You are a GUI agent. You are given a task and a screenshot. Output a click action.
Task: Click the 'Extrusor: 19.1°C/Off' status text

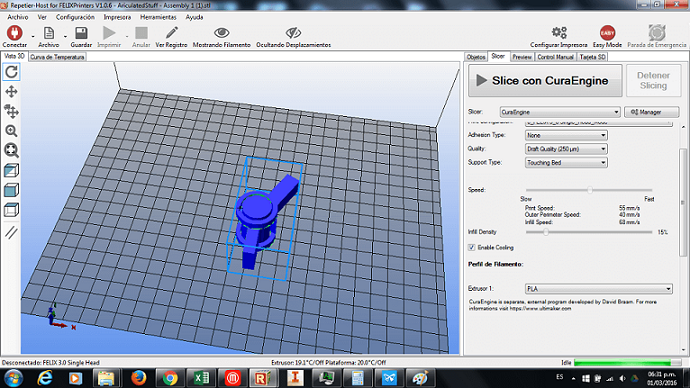[297, 363]
